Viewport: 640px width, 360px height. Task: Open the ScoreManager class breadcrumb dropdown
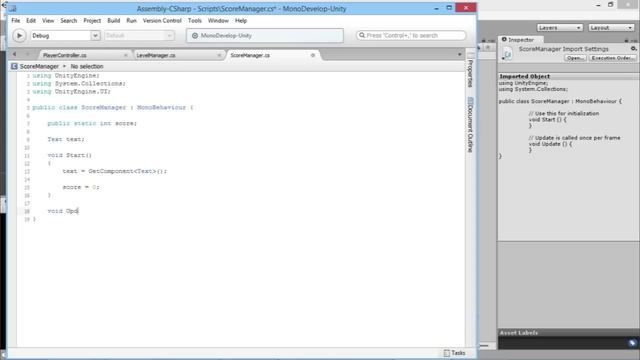coord(42,66)
